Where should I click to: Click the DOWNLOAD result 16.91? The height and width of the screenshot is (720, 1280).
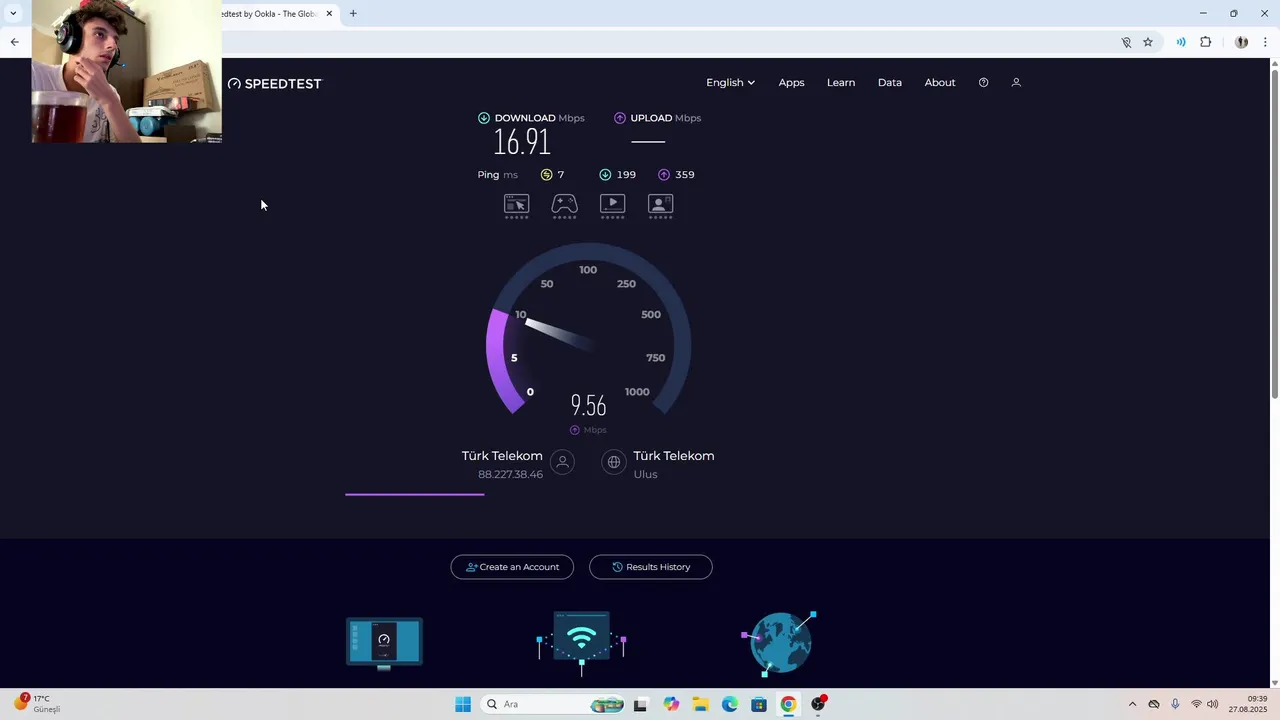coord(522,142)
